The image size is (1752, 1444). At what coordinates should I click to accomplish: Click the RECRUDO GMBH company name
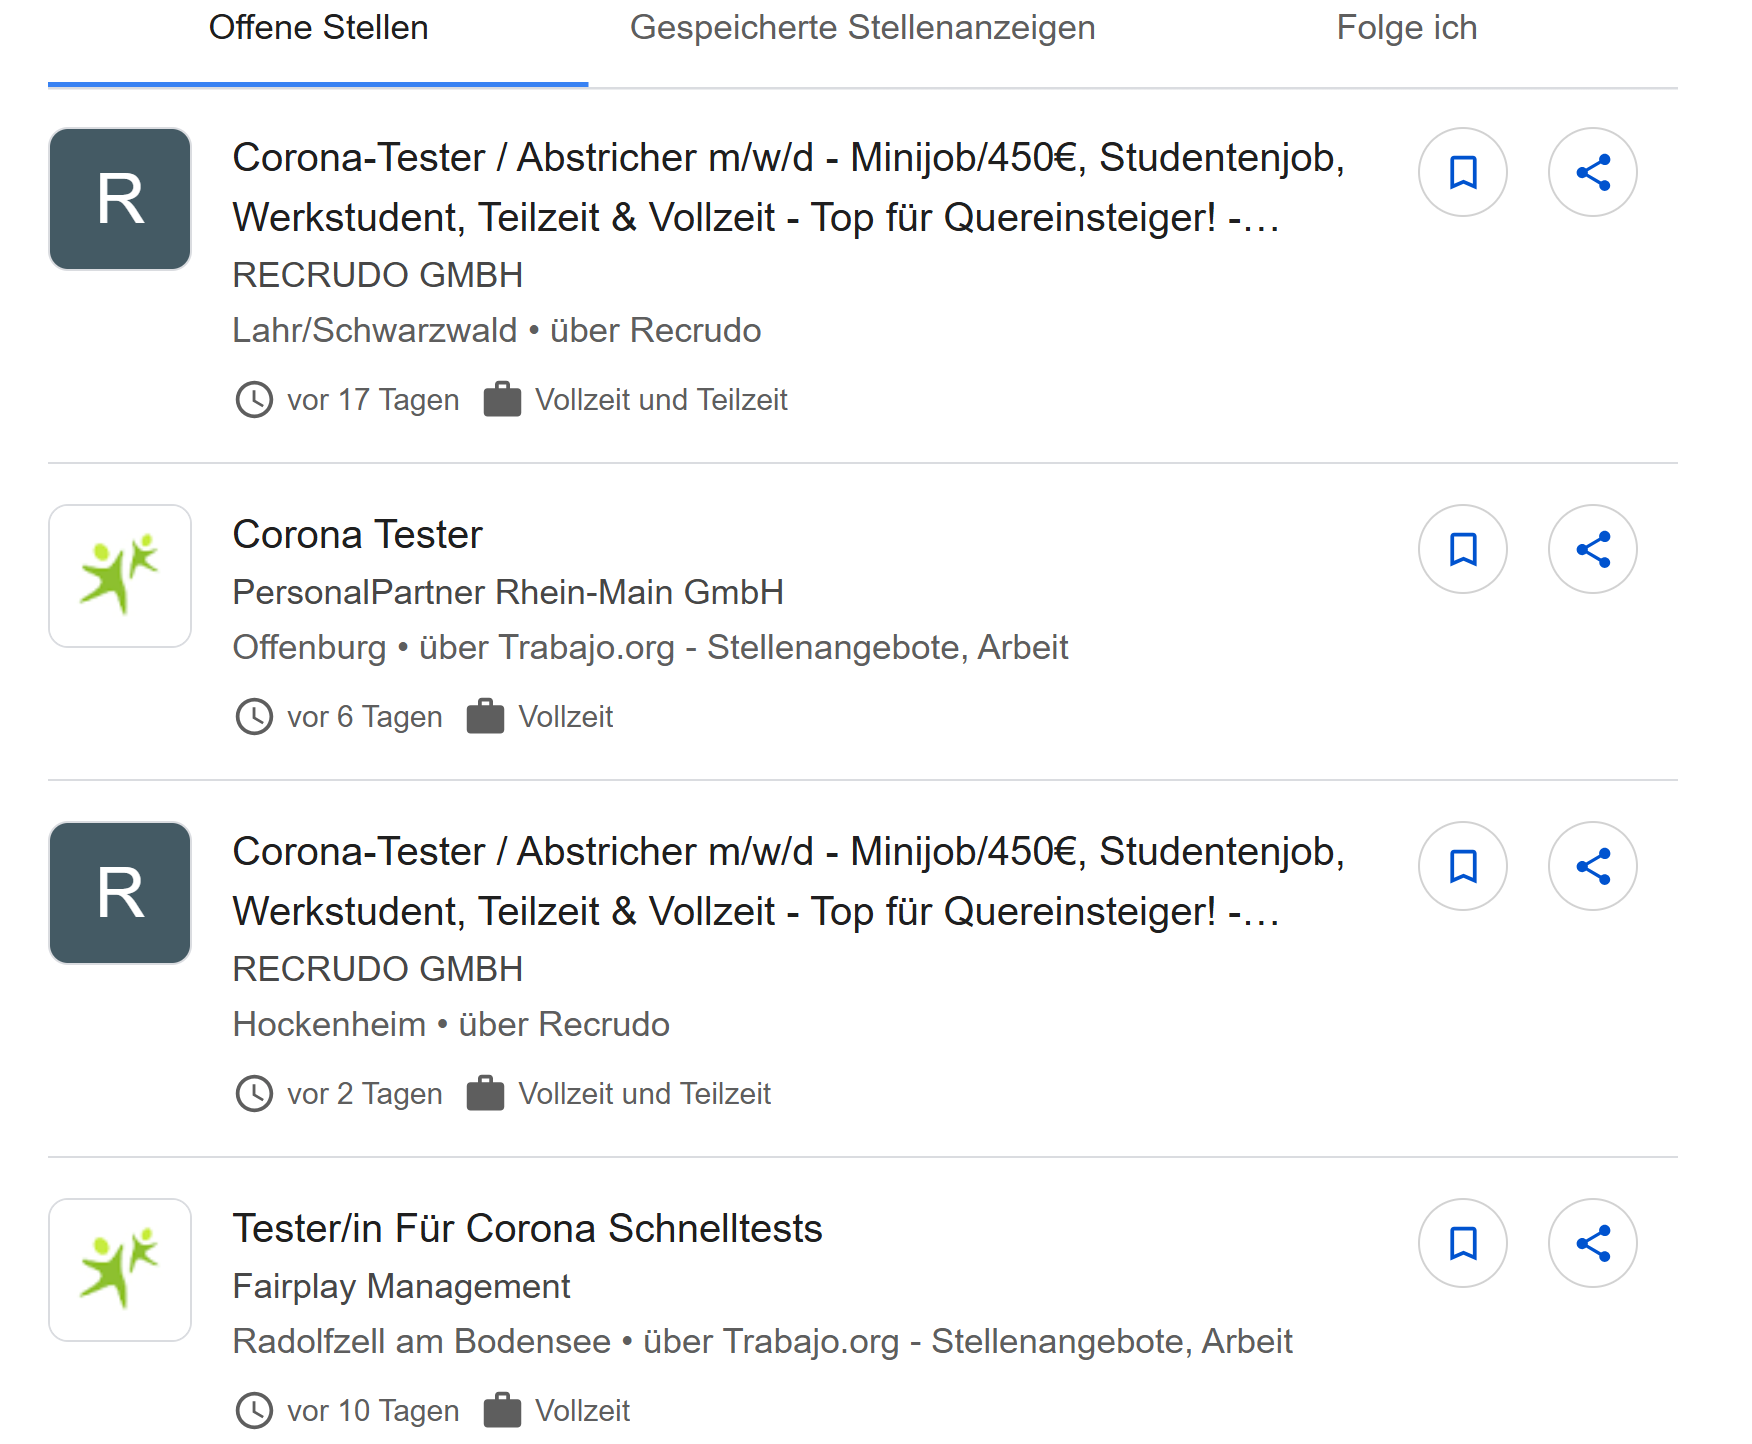[377, 275]
